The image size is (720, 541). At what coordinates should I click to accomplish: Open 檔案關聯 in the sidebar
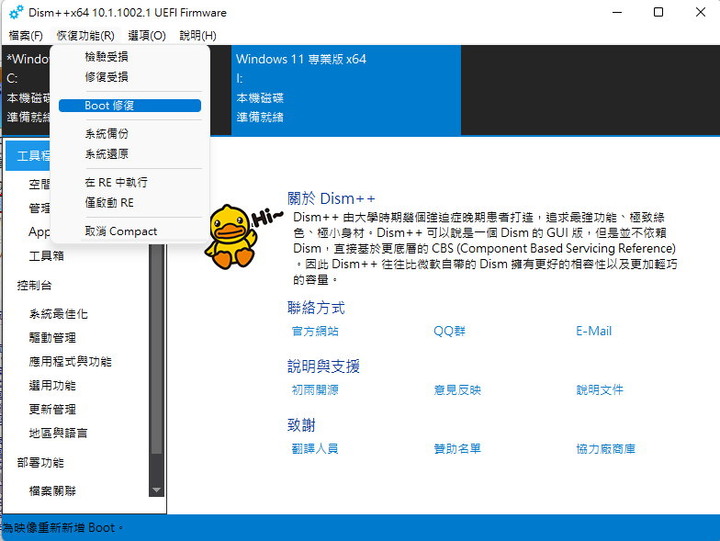point(52,491)
